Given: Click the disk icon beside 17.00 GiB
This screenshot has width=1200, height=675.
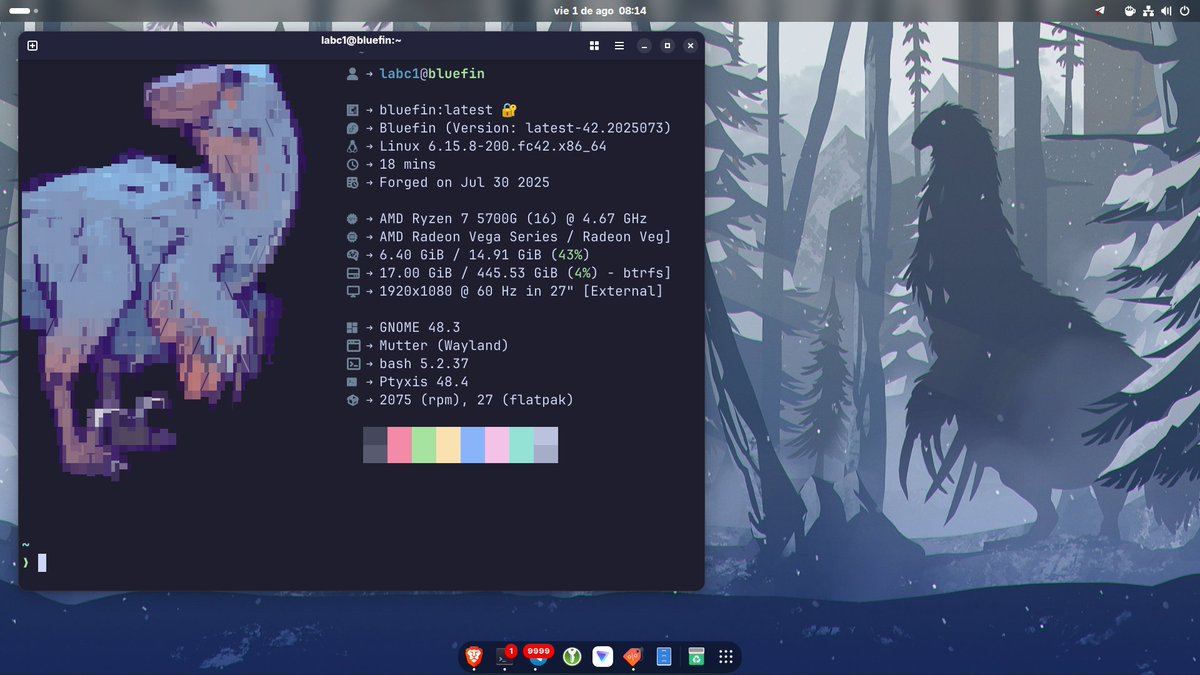Looking at the screenshot, I should [x=352, y=272].
